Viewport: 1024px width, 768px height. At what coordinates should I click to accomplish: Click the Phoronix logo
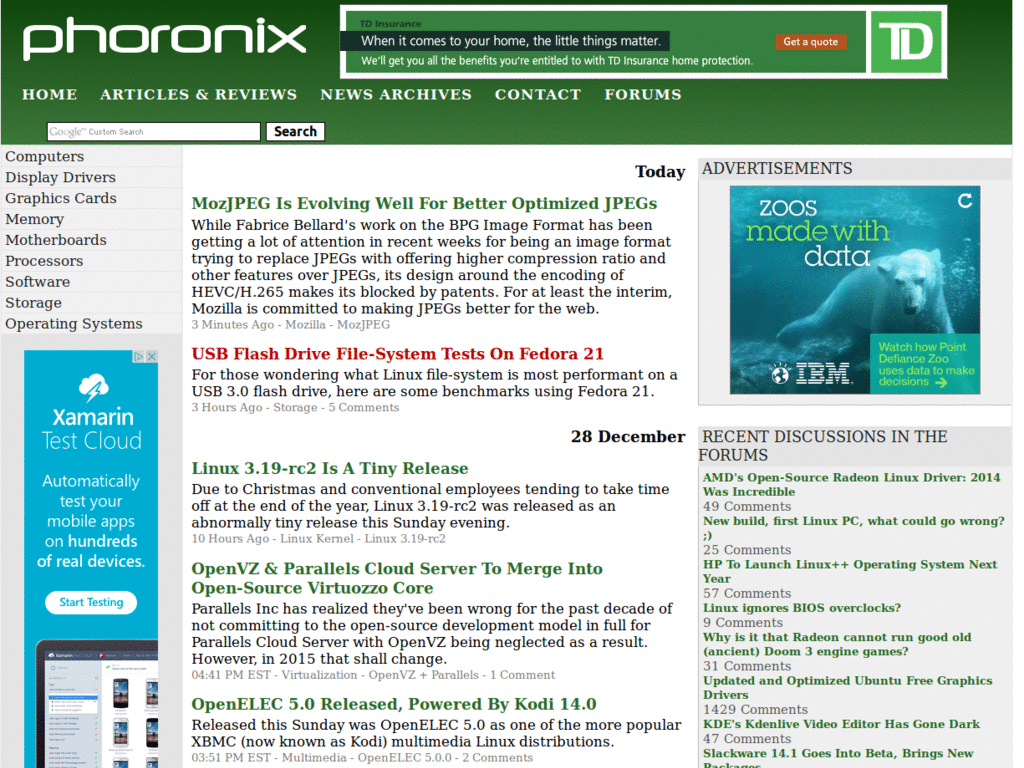165,39
